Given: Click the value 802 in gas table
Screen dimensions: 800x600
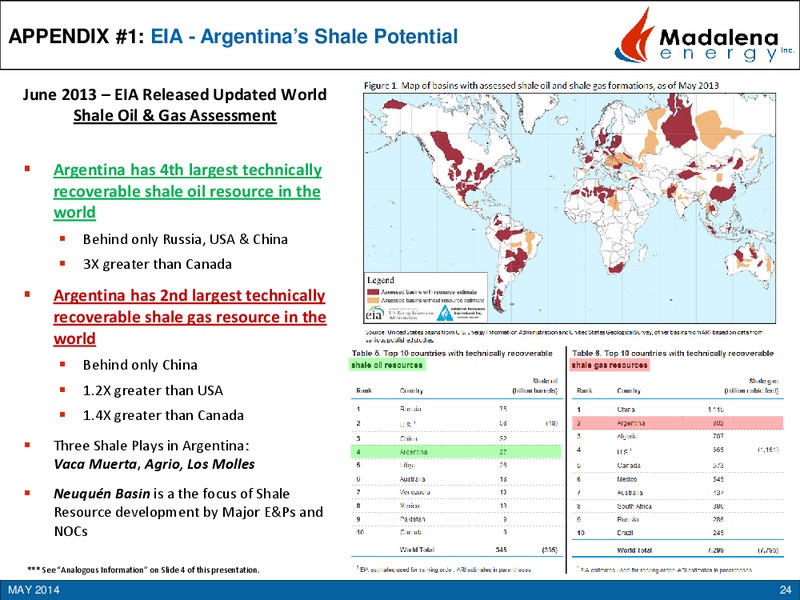Looking at the screenshot, I should click(x=718, y=423).
